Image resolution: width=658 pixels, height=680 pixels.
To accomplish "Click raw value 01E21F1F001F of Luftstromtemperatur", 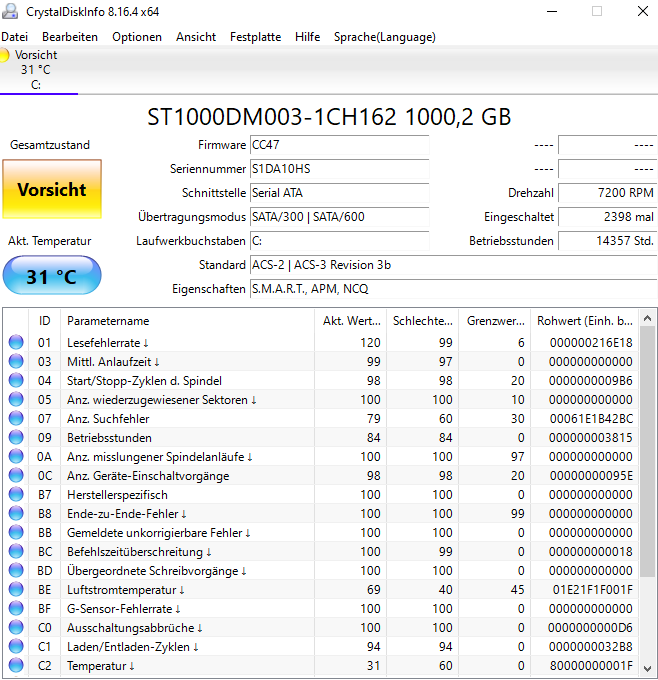I will [x=593, y=590].
